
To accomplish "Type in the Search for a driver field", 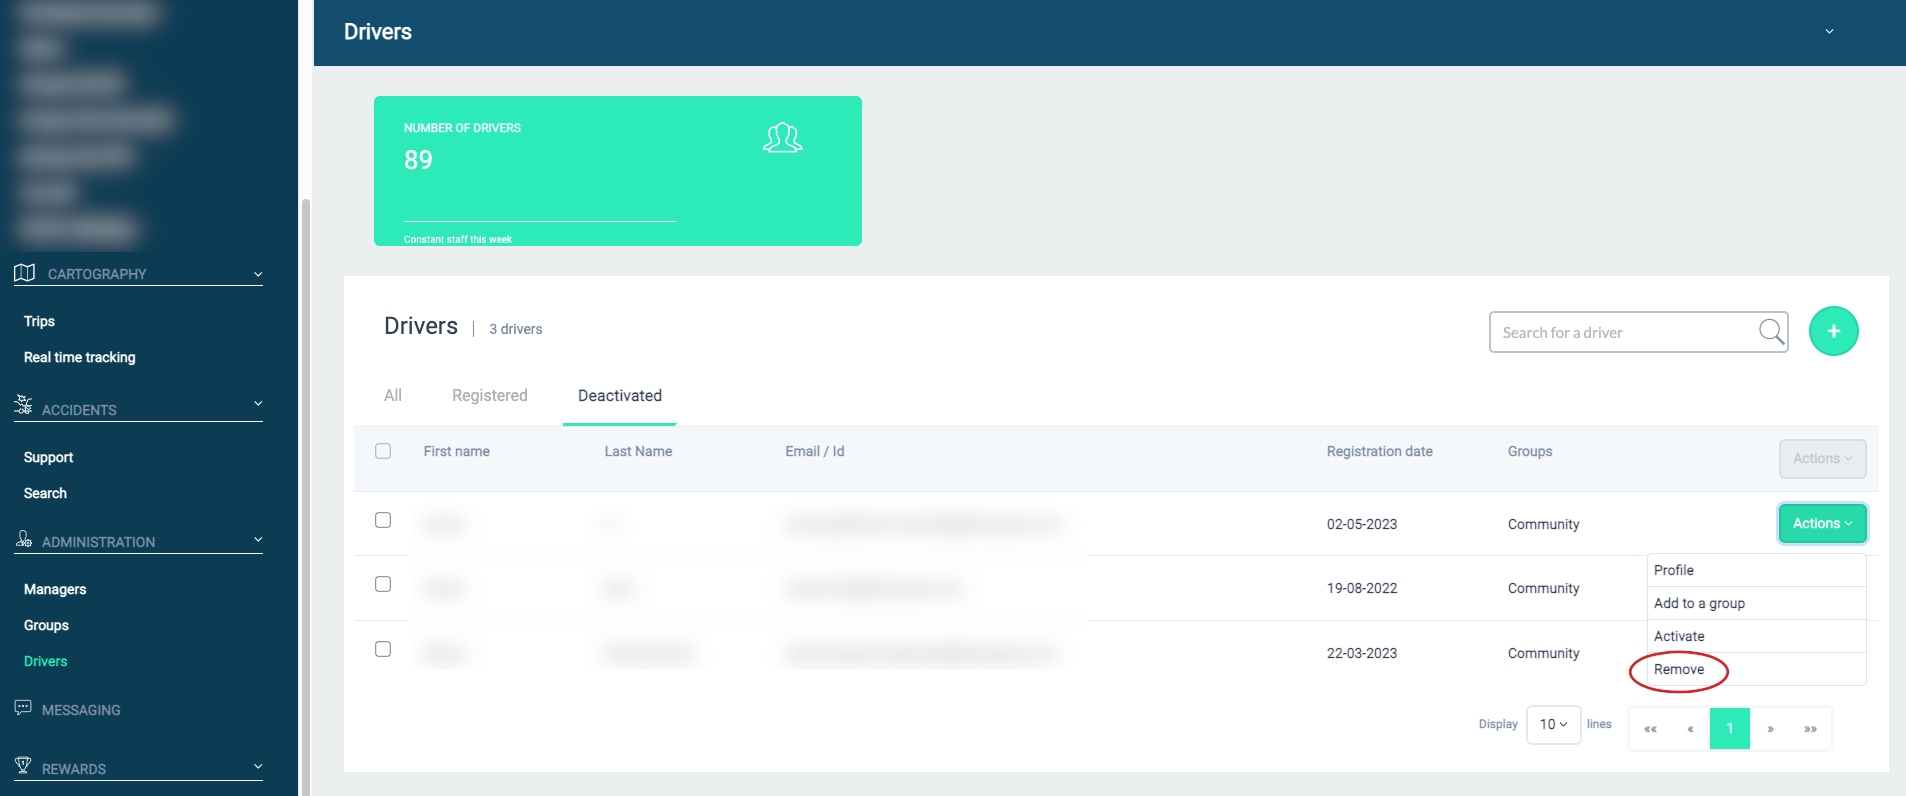I will (x=1620, y=333).
